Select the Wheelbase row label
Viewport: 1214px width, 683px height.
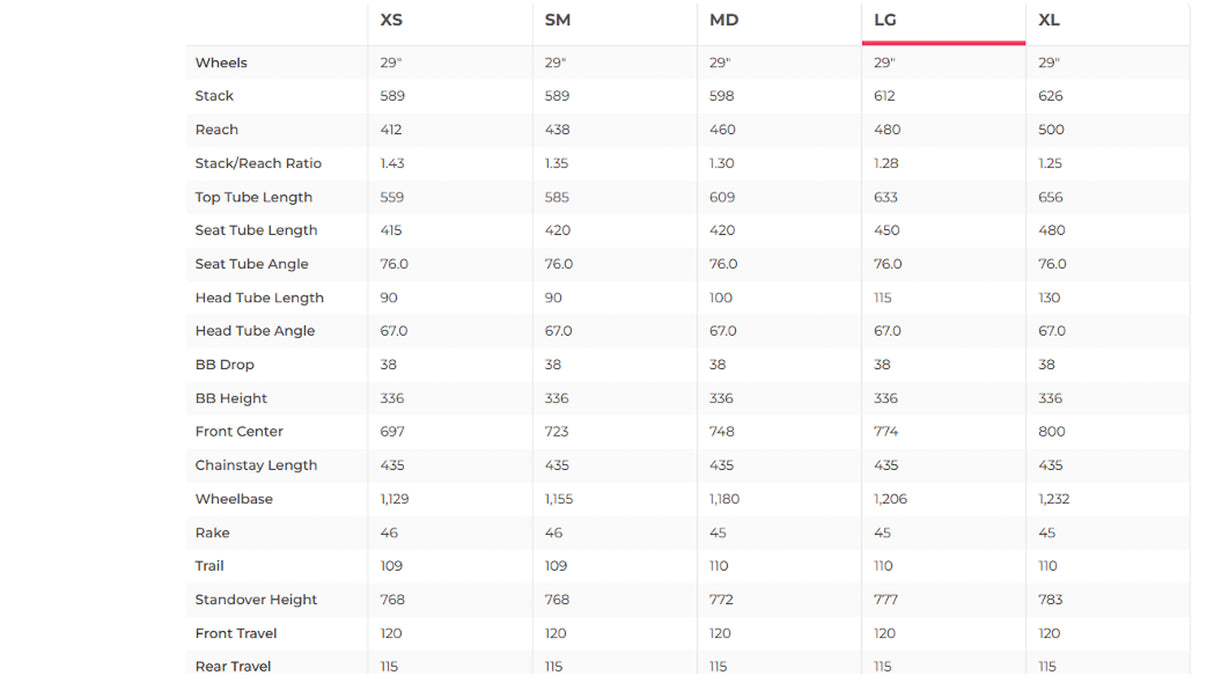[234, 499]
